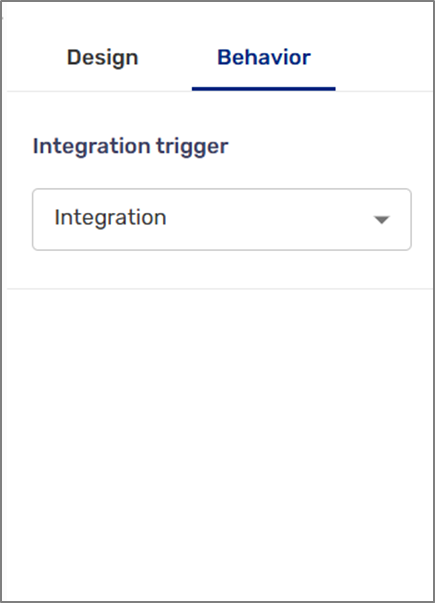Switch to the Design tab
This screenshot has width=435, height=603.
click(x=102, y=58)
